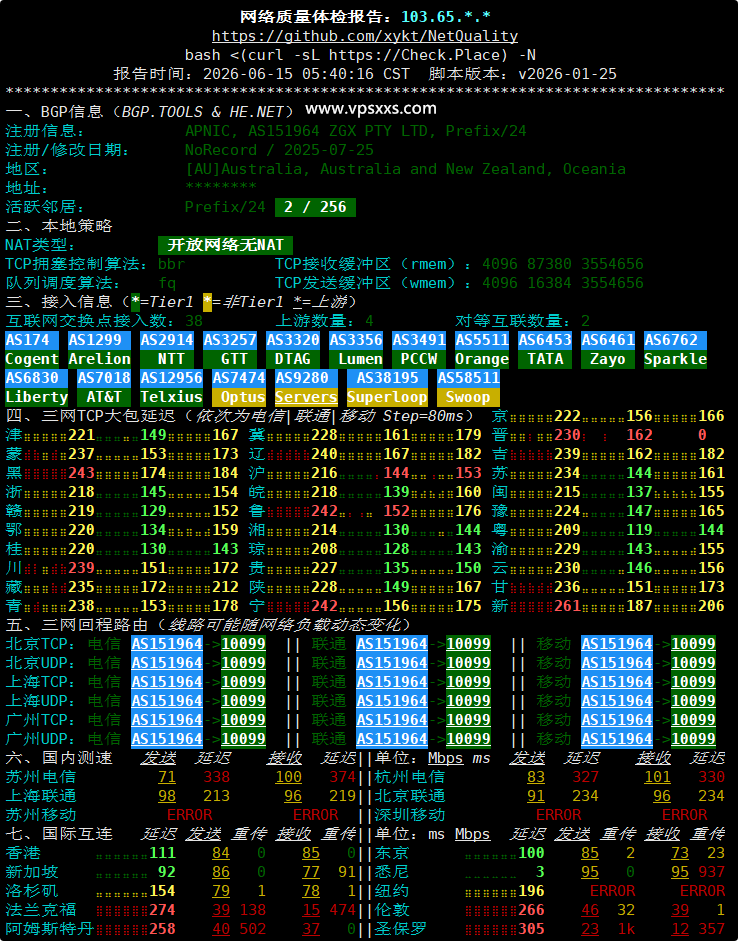
Task: Select the AS3320 DTAG badge
Action: [x=293, y=349]
